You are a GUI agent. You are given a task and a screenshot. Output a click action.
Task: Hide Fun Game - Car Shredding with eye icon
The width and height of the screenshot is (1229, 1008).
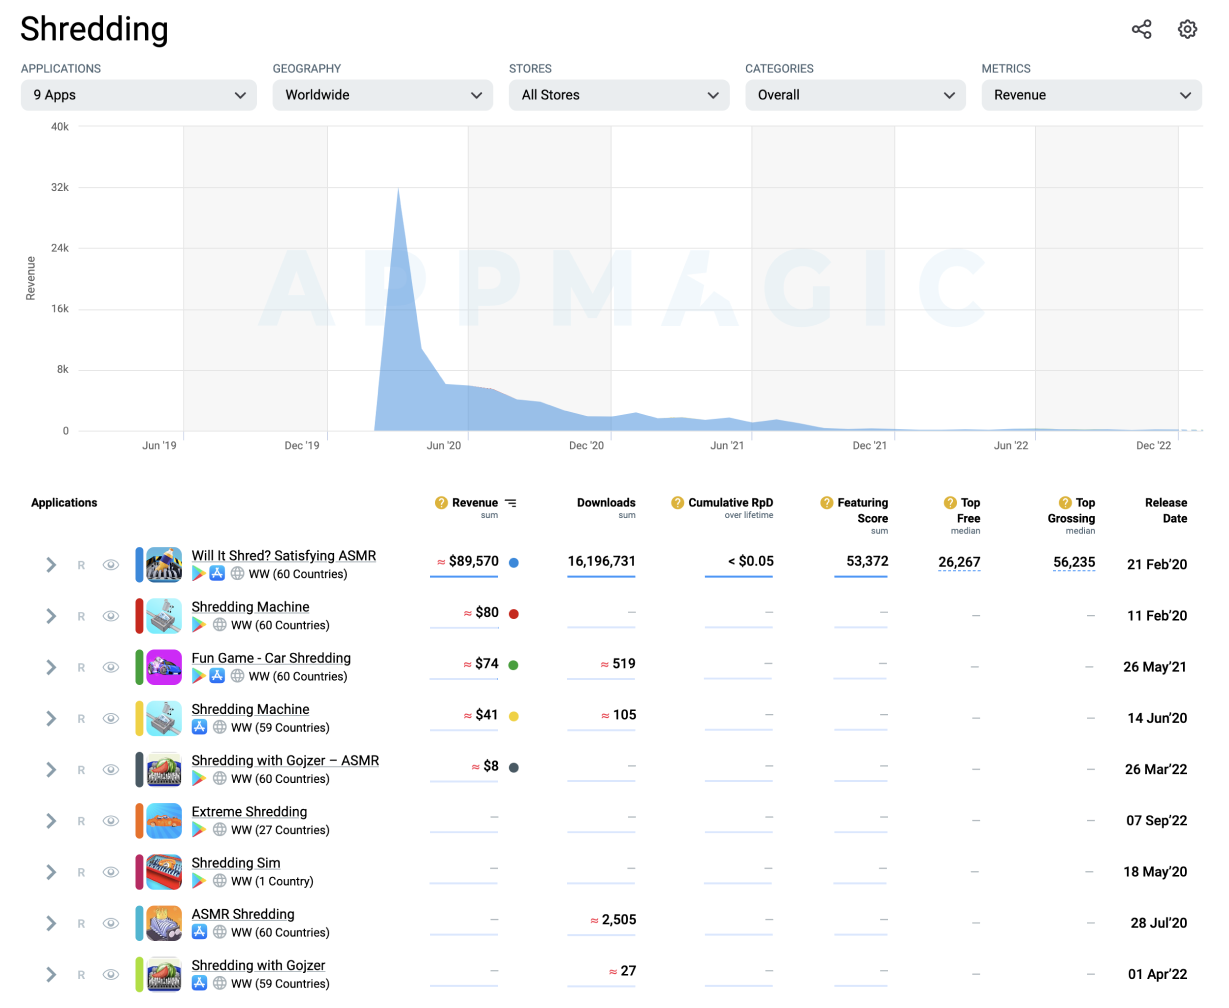coord(111,667)
